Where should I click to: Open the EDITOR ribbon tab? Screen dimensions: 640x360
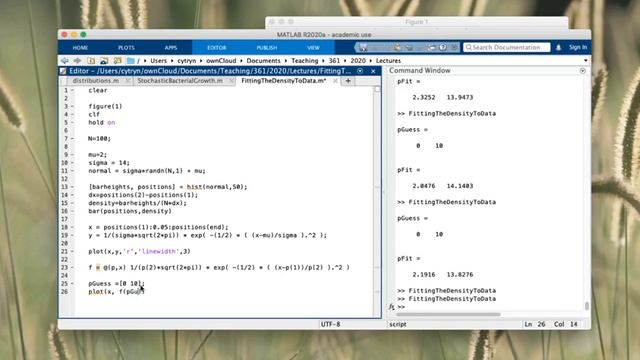coord(216,48)
